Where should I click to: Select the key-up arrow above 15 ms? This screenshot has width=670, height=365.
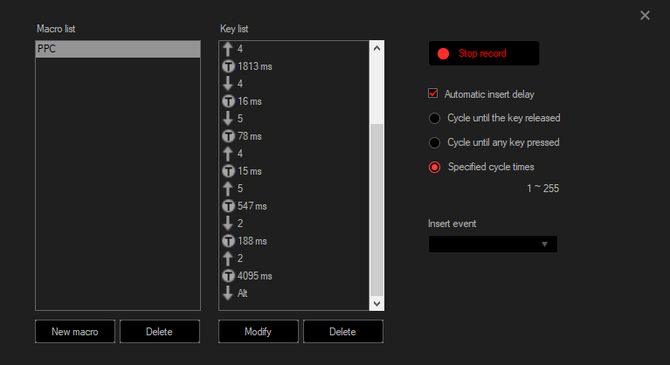click(x=228, y=153)
